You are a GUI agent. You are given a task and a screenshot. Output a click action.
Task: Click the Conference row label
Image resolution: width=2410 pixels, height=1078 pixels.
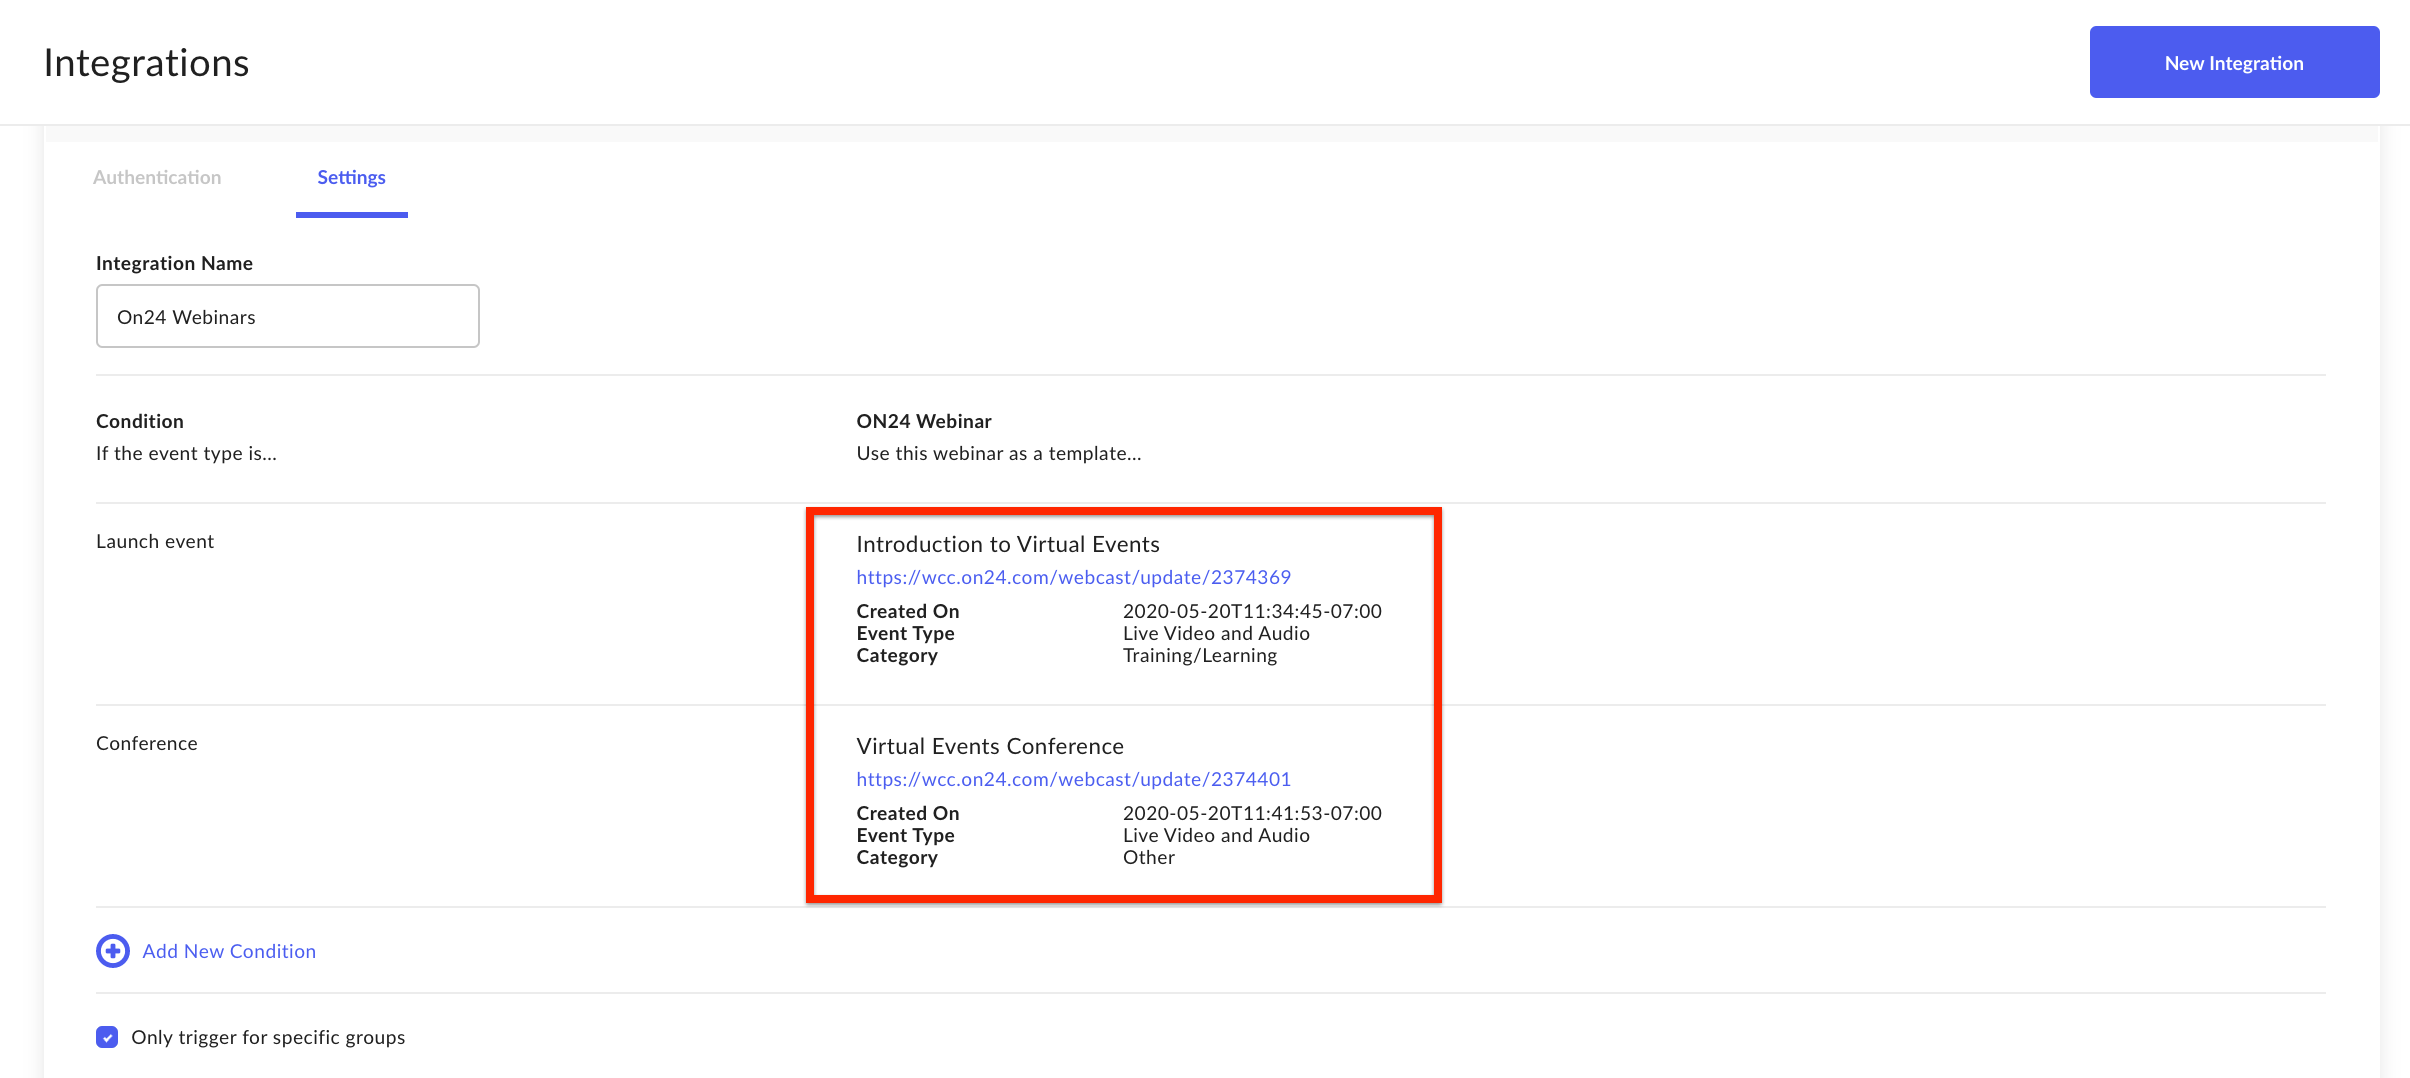pyautogui.click(x=146, y=743)
